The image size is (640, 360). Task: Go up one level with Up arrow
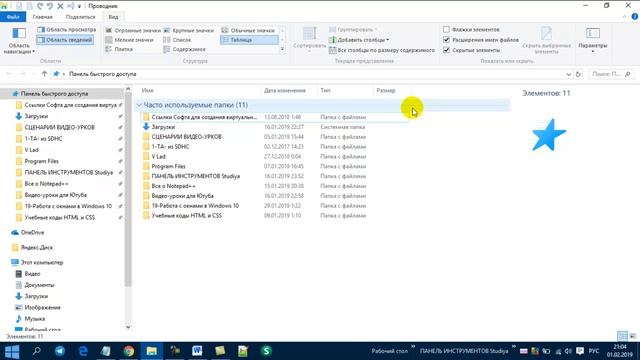click(x=44, y=74)
